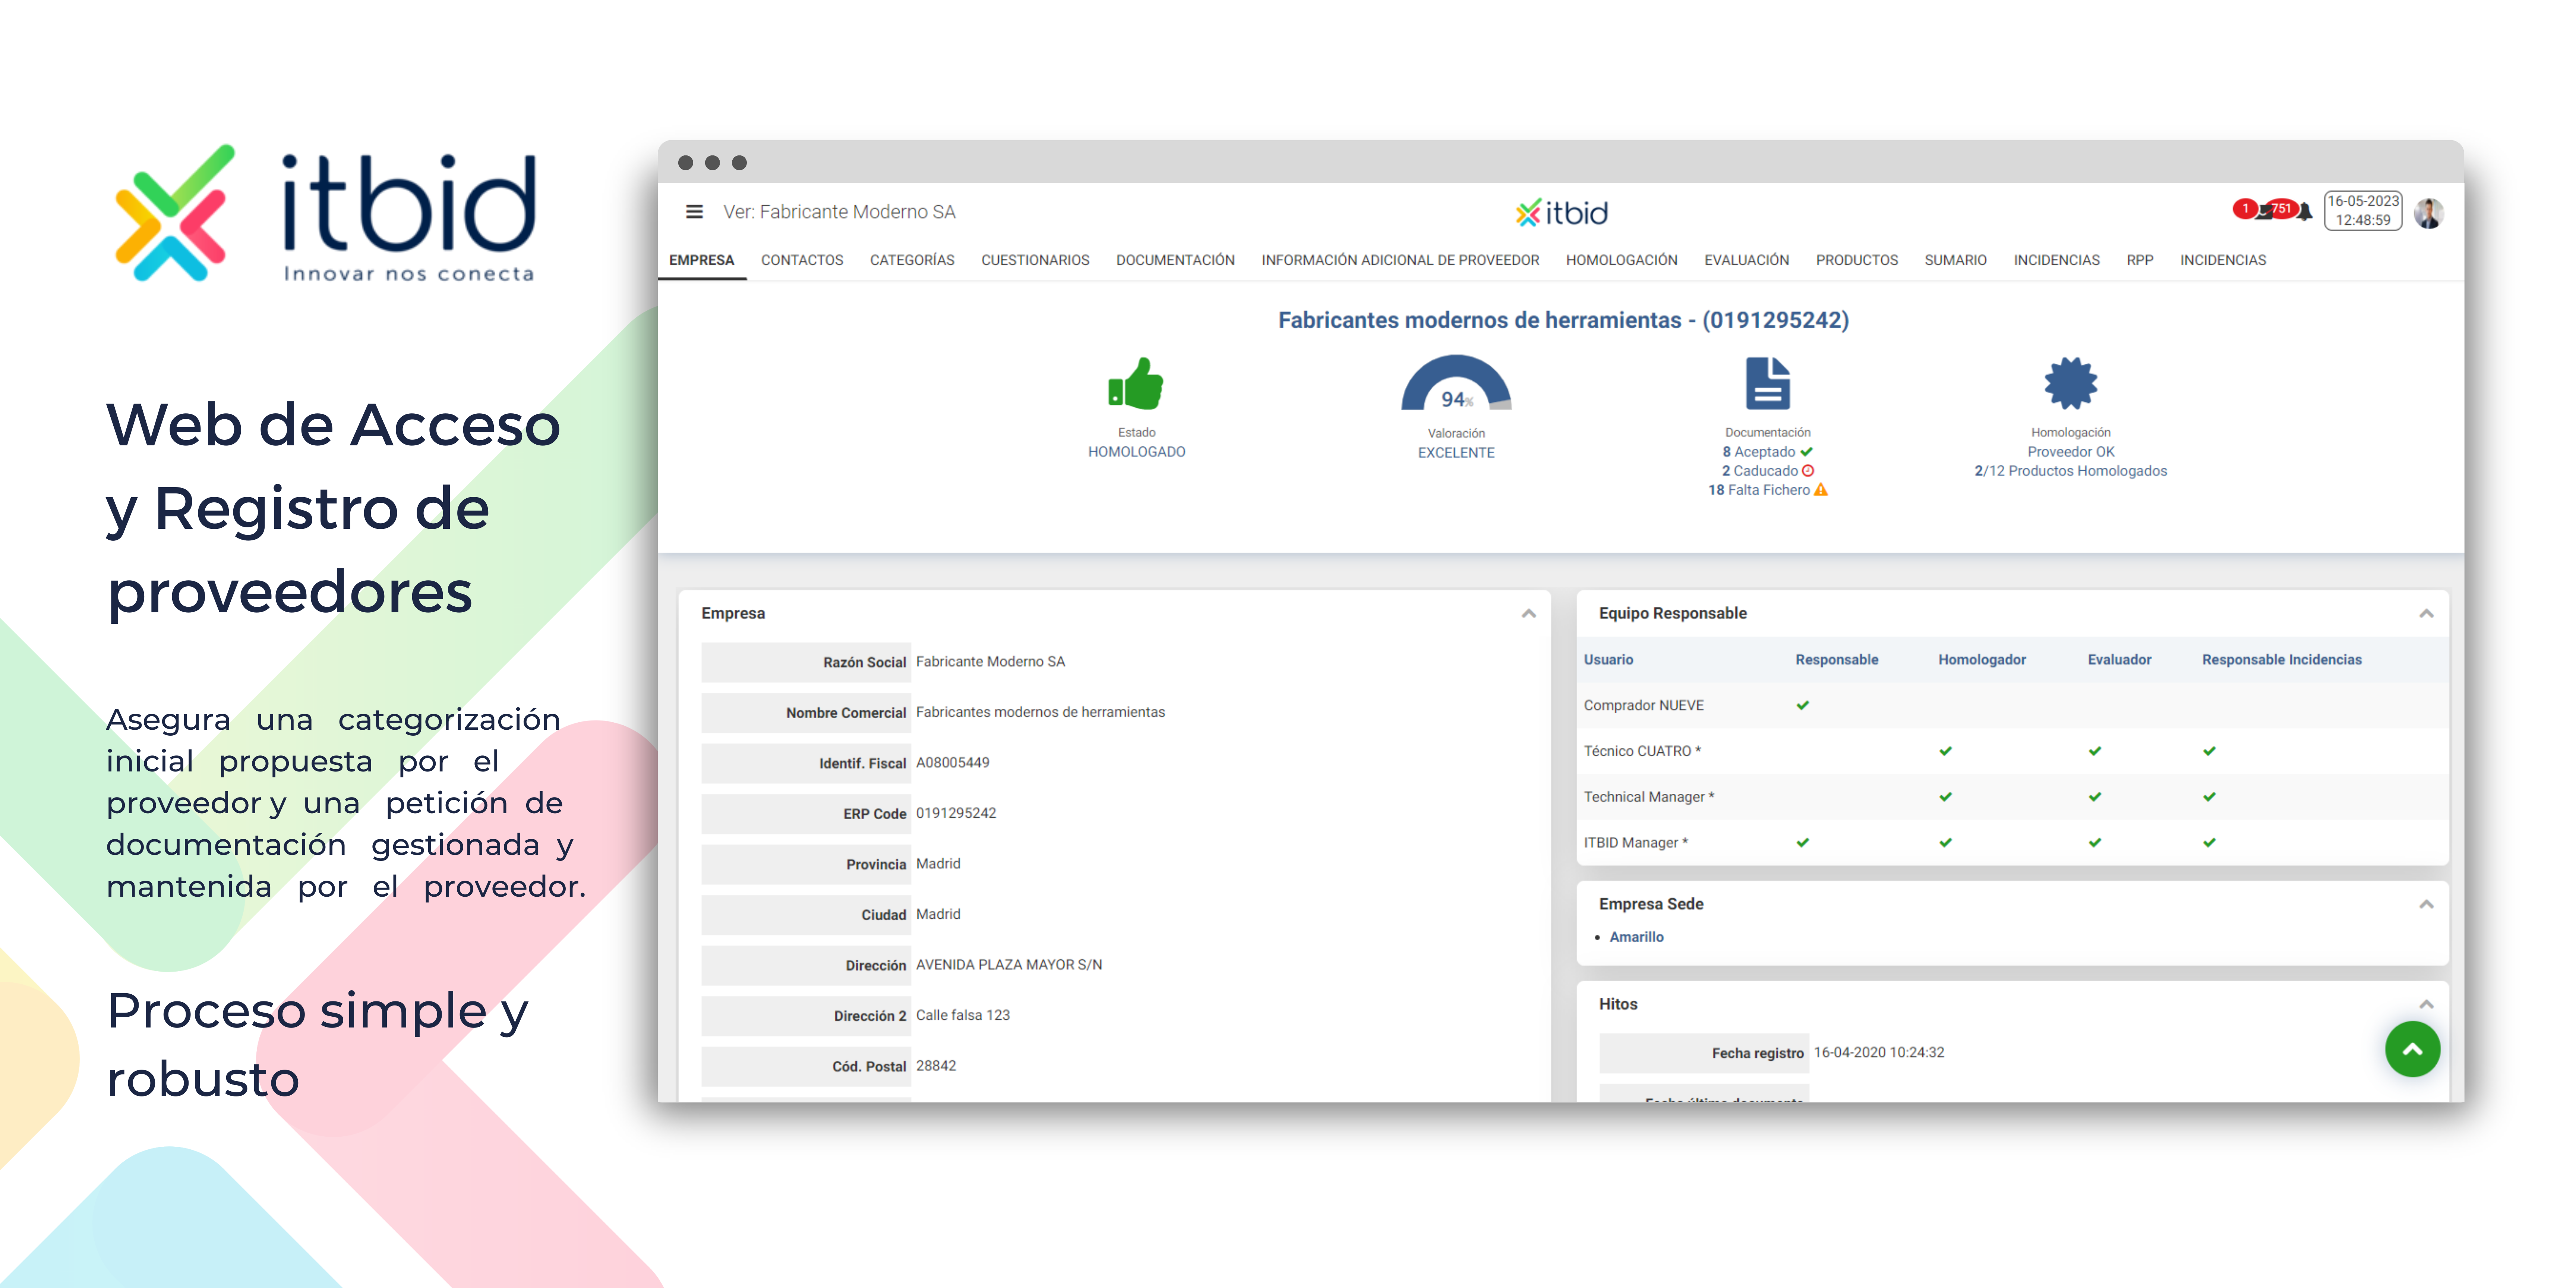Open the Amarillo sede link
This screenshot has height=1288, width=2576.
point(1636,937)
